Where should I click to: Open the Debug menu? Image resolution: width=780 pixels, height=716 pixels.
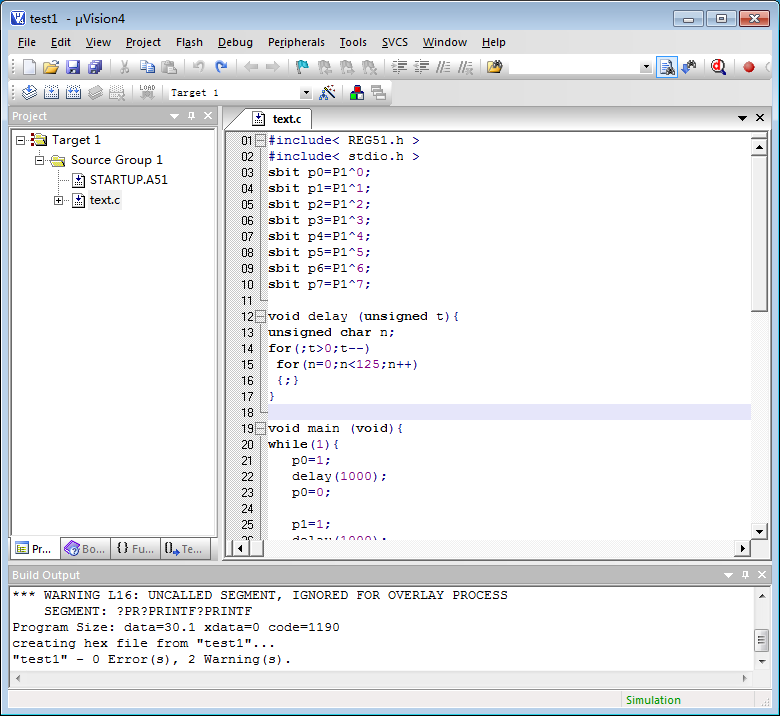[235, 42]
